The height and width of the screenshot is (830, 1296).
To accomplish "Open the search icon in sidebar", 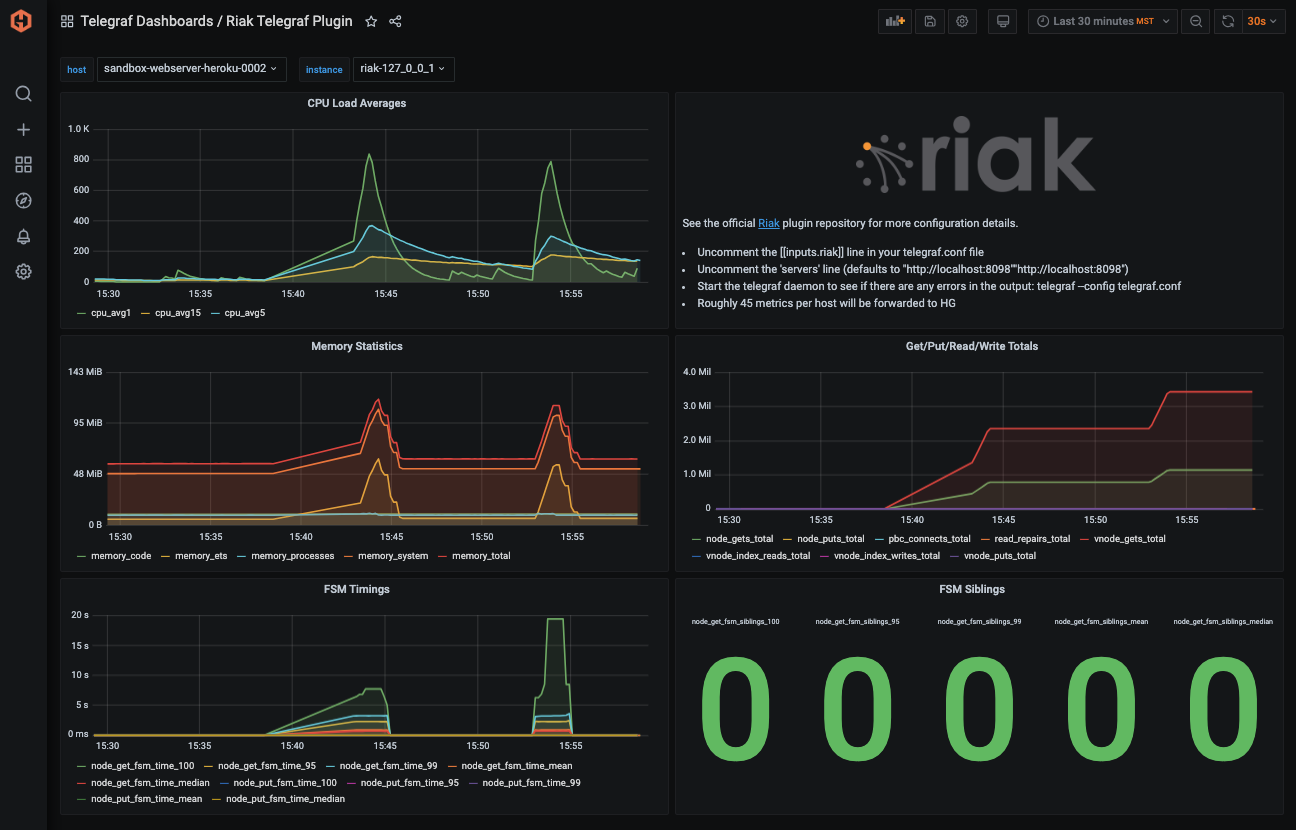I will (x=23, y=94).
